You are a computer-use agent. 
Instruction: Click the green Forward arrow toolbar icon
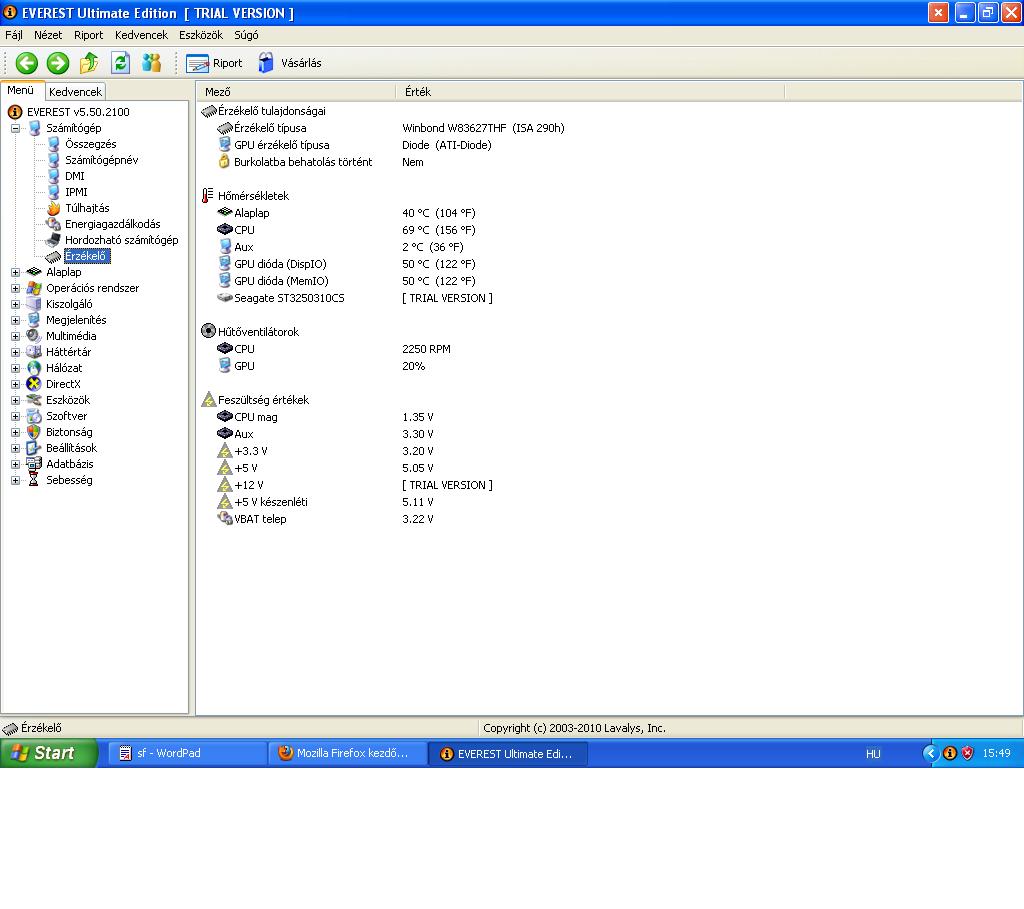(58, 63)
